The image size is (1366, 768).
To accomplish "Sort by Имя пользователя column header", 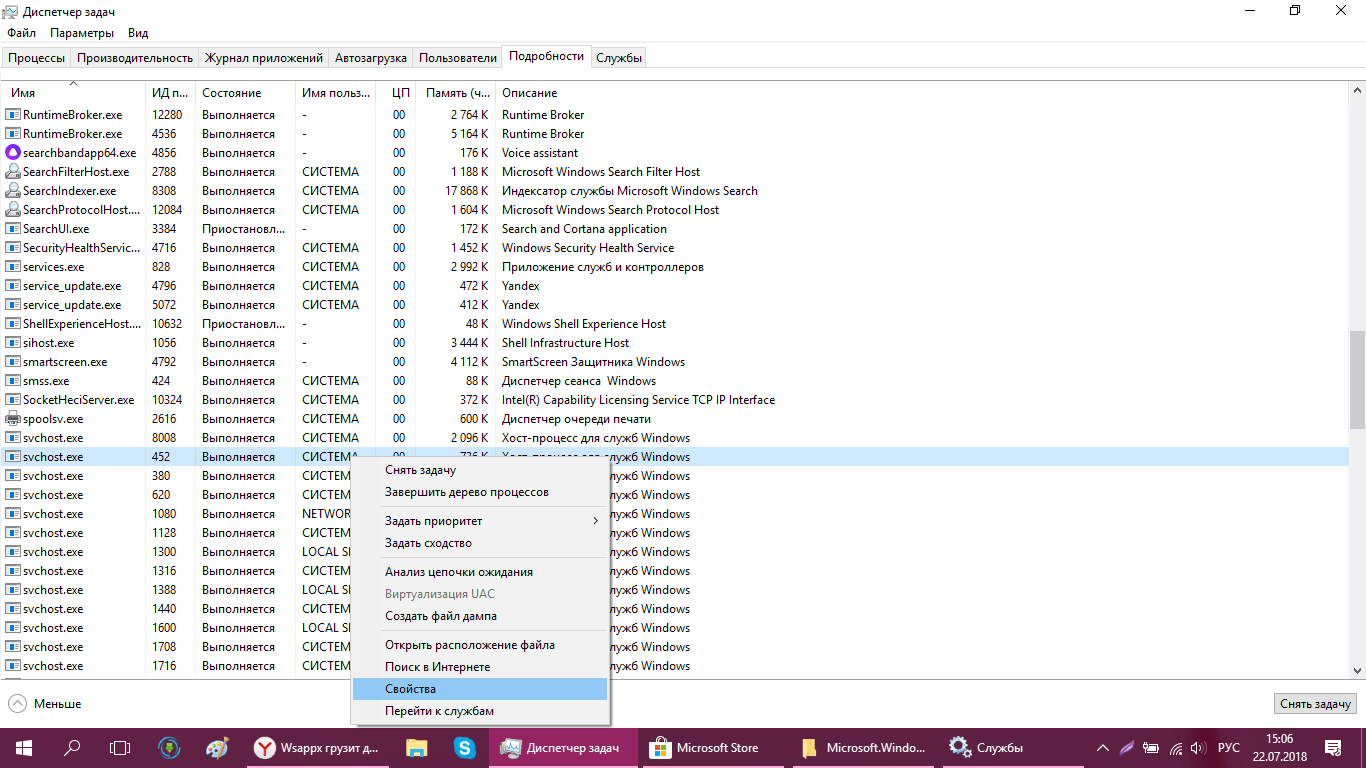I will 335,93.
